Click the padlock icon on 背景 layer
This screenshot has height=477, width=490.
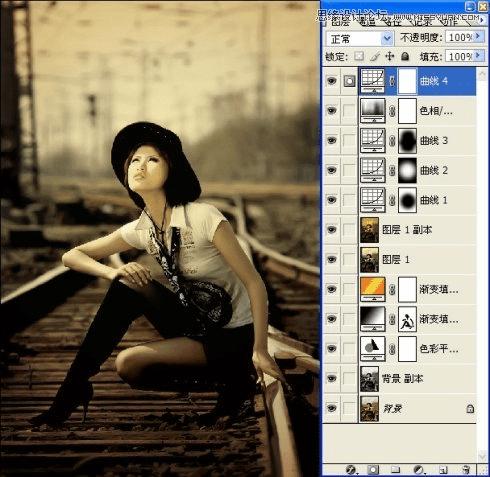pyautogui.click(x=470, y=408)
